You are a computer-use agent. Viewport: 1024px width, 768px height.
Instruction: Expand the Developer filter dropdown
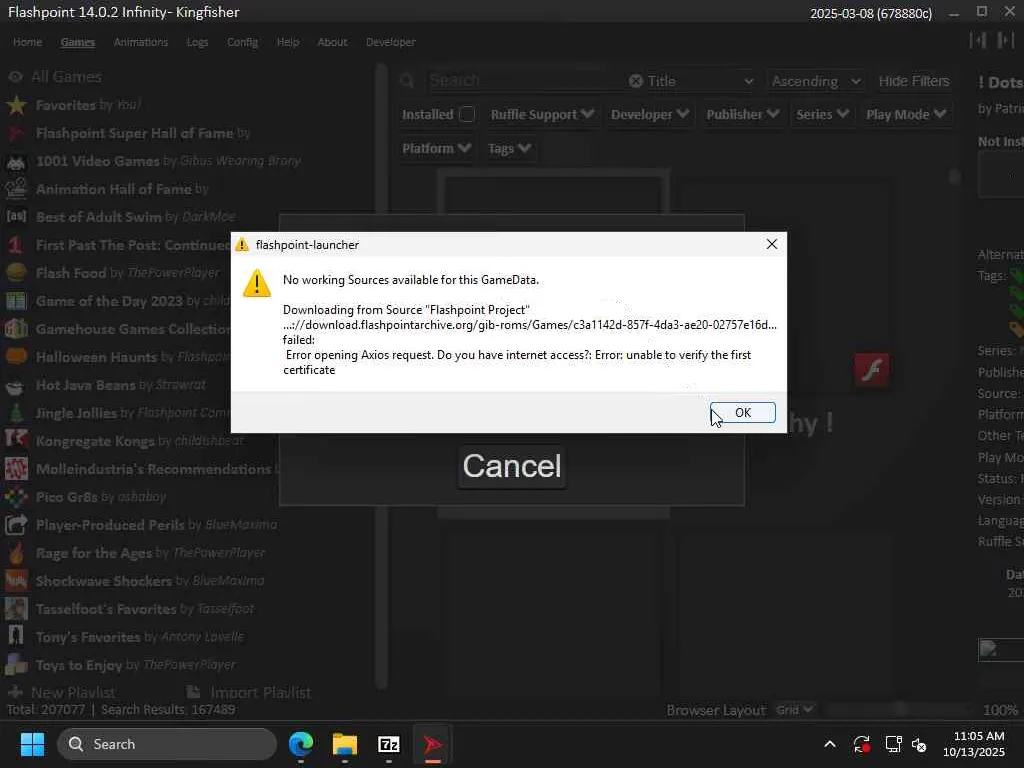coord(650,114)
